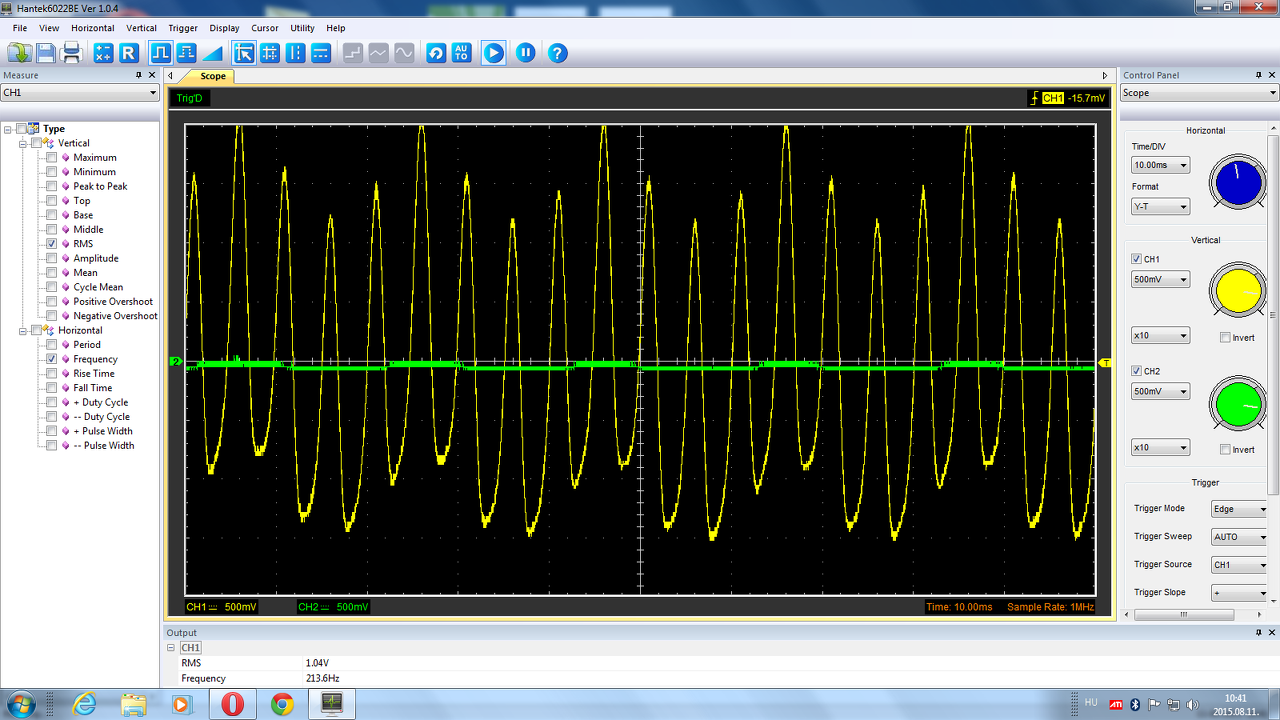The height and width of the screenshot is (720, 1280).
Task: Click the blue undo arrow icon
Action: pyautogui.click(x=436, y=53)
